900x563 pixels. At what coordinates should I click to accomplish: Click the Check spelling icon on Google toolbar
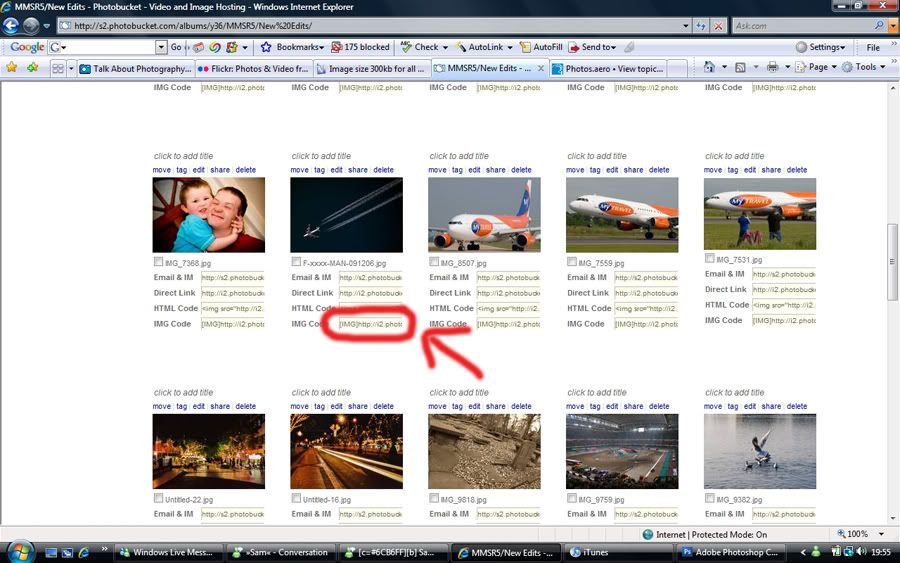click(x=406, y=46)
